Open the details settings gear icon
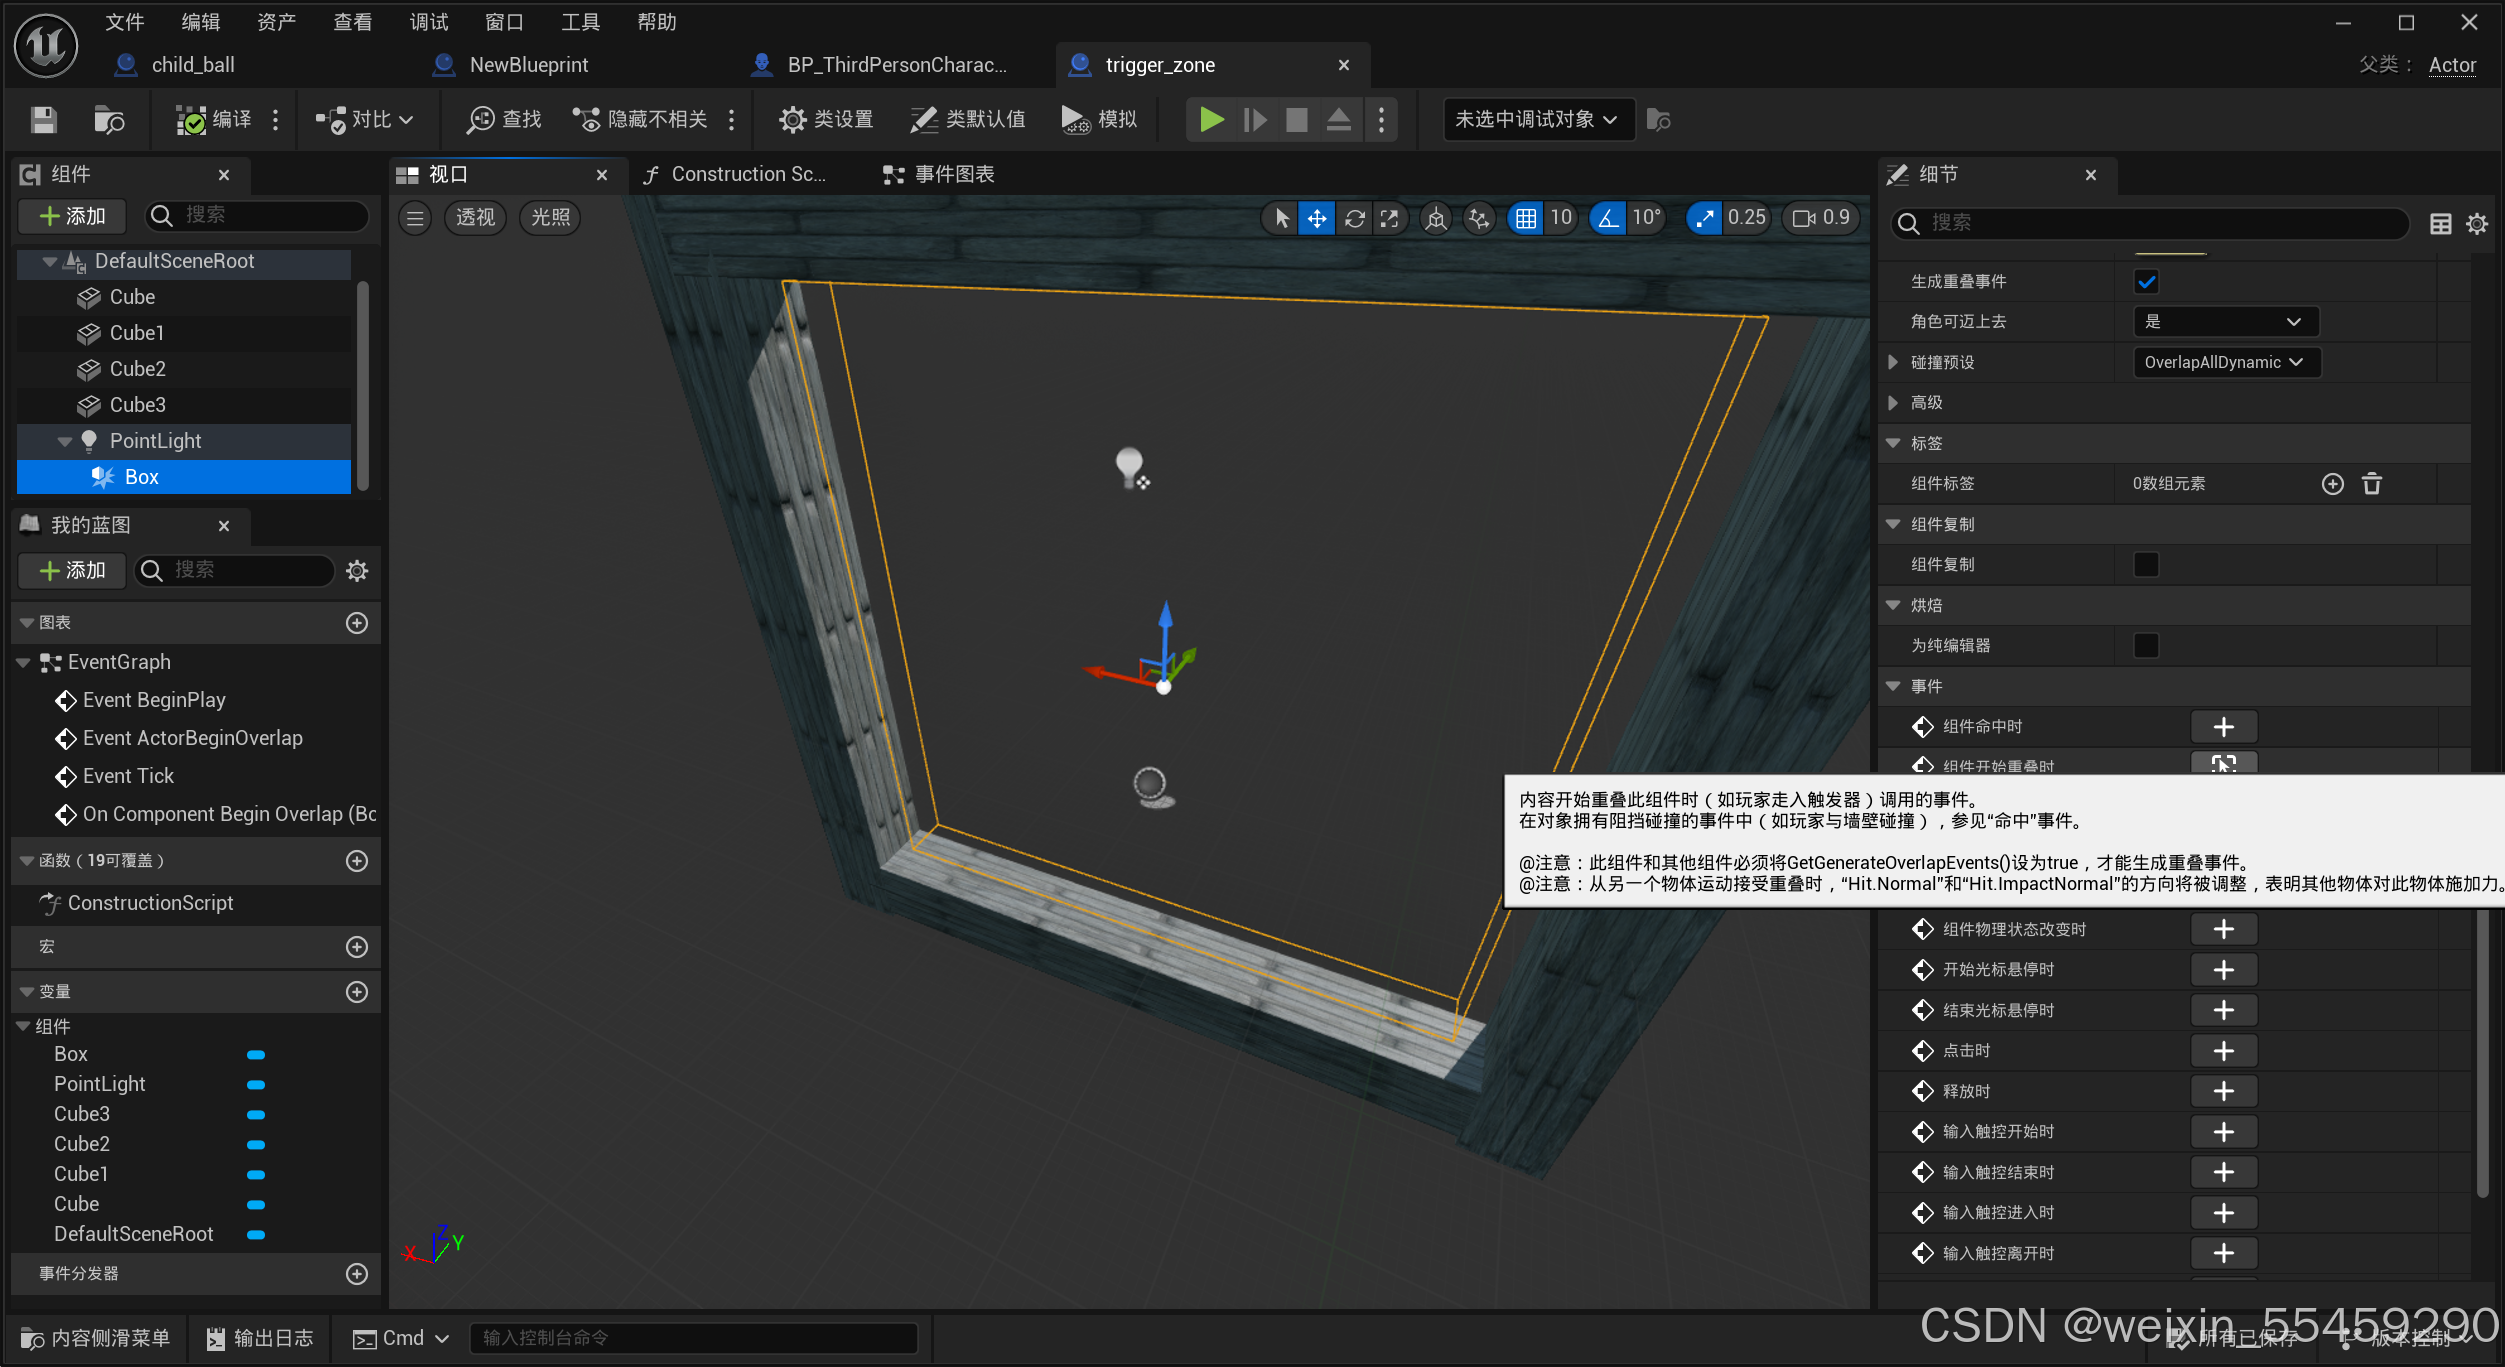The image size is (2505, 1367). [2477, 223]
